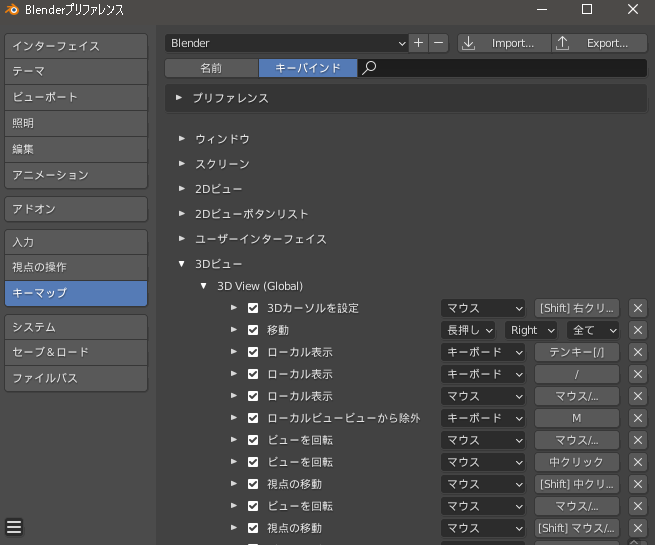Screen dimensions: 655x545
Task: Open the インターフェイス preferences section
Action: 76,46
